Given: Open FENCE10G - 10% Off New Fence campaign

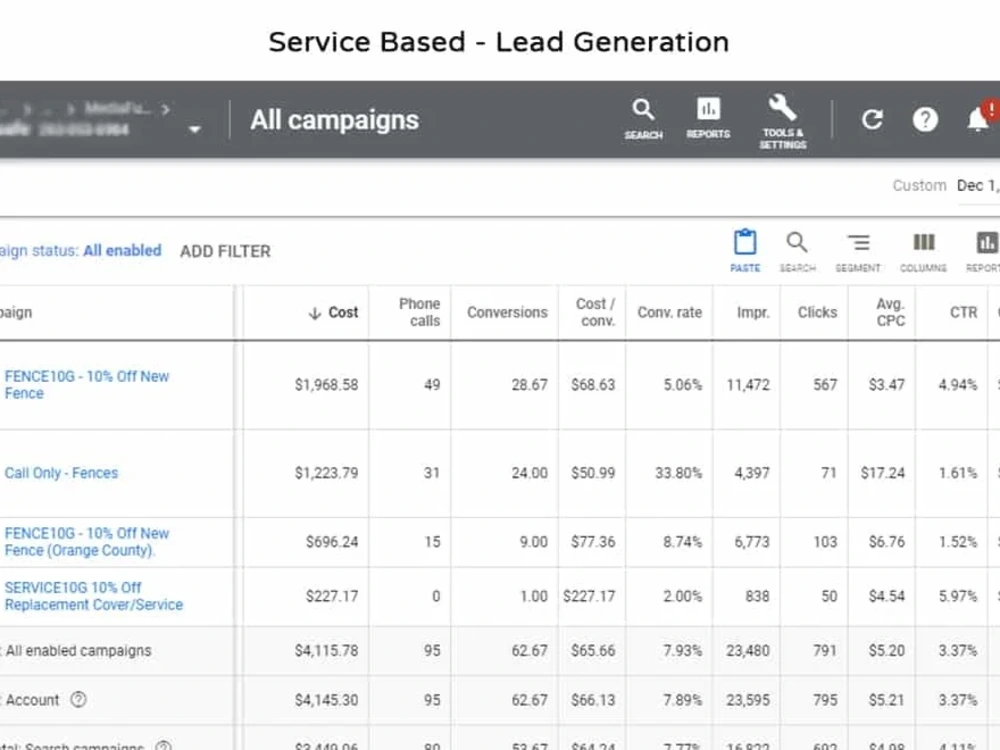Looking at the screenshot, I should pyautogui.click(x=87, y=385).
